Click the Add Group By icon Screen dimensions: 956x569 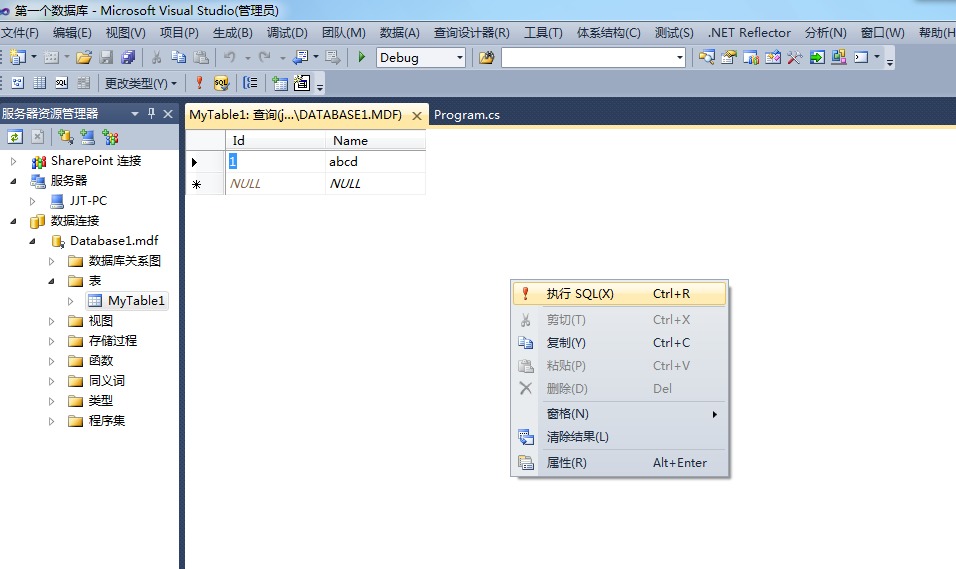pyautogui.click(x=251, y=83)
